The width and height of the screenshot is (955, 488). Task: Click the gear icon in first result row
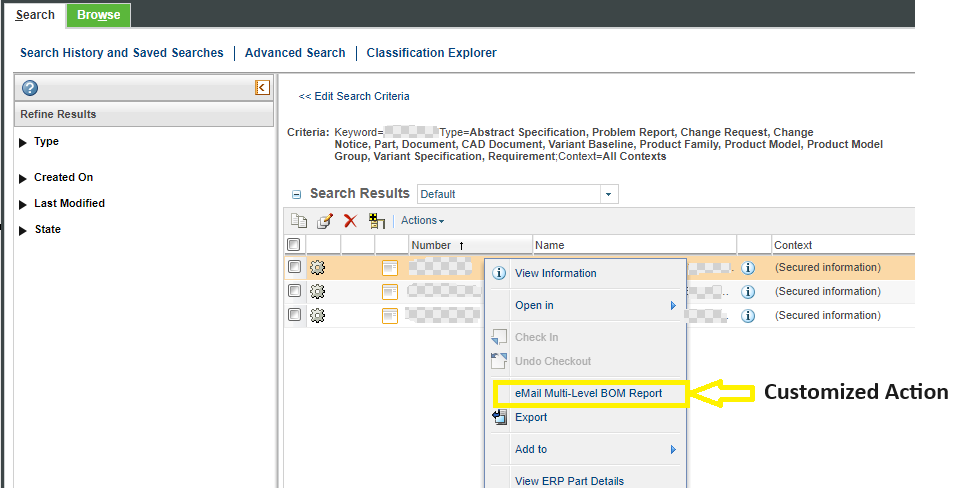[x=318, y=267]
